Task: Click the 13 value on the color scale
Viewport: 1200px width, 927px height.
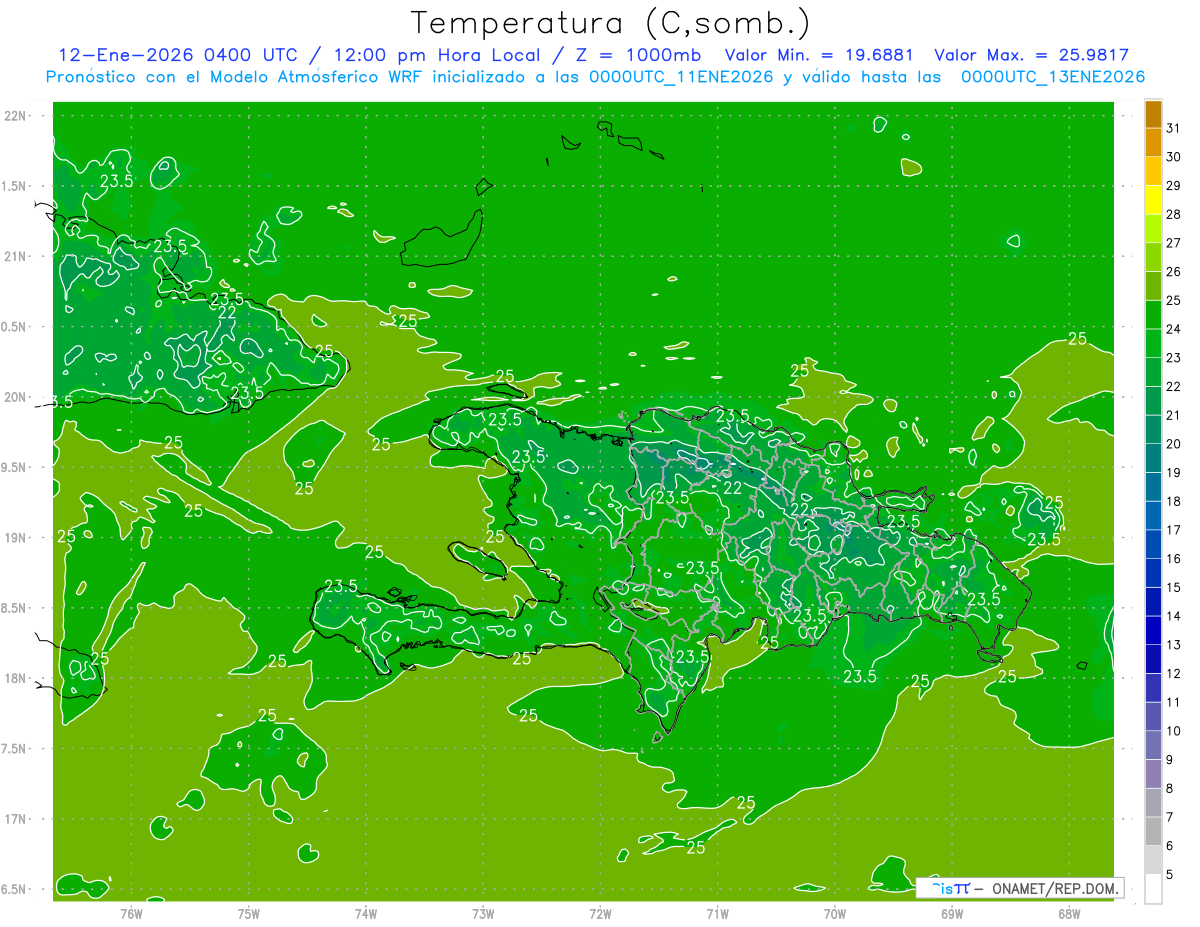Action: 1174,645
